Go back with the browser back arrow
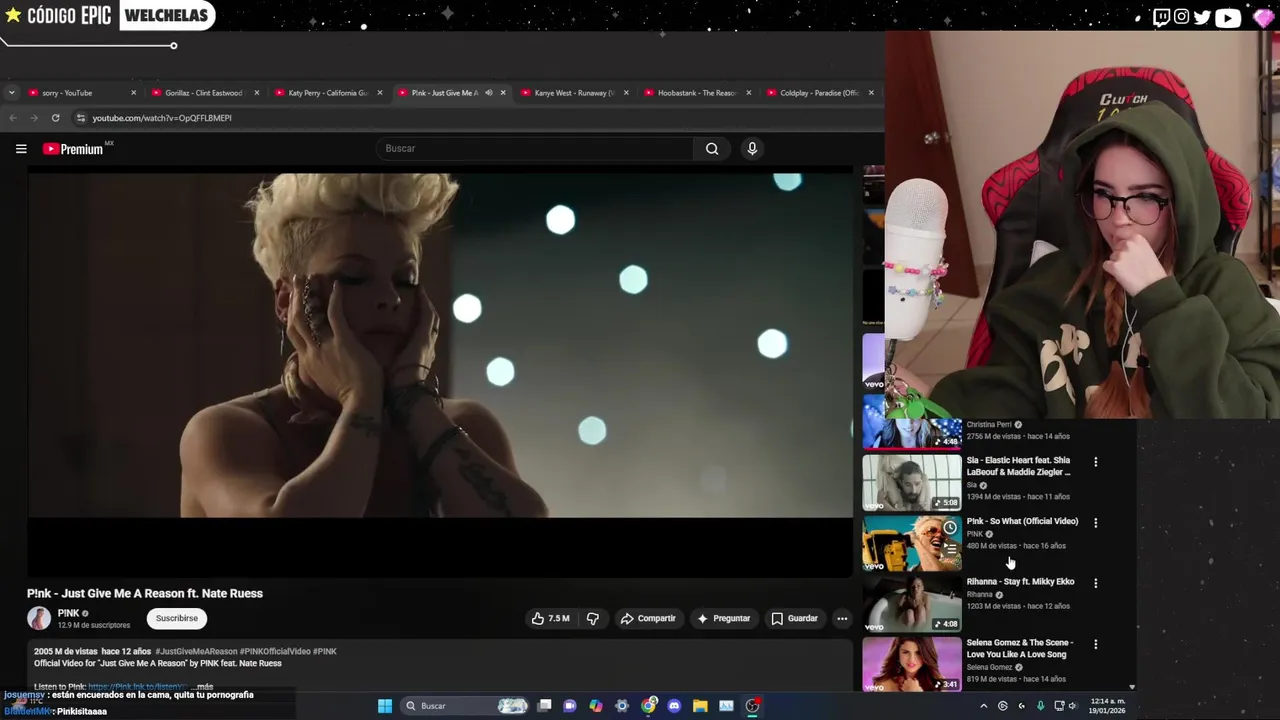Viewport: 1280px width, 720px height. pos(13,118)
